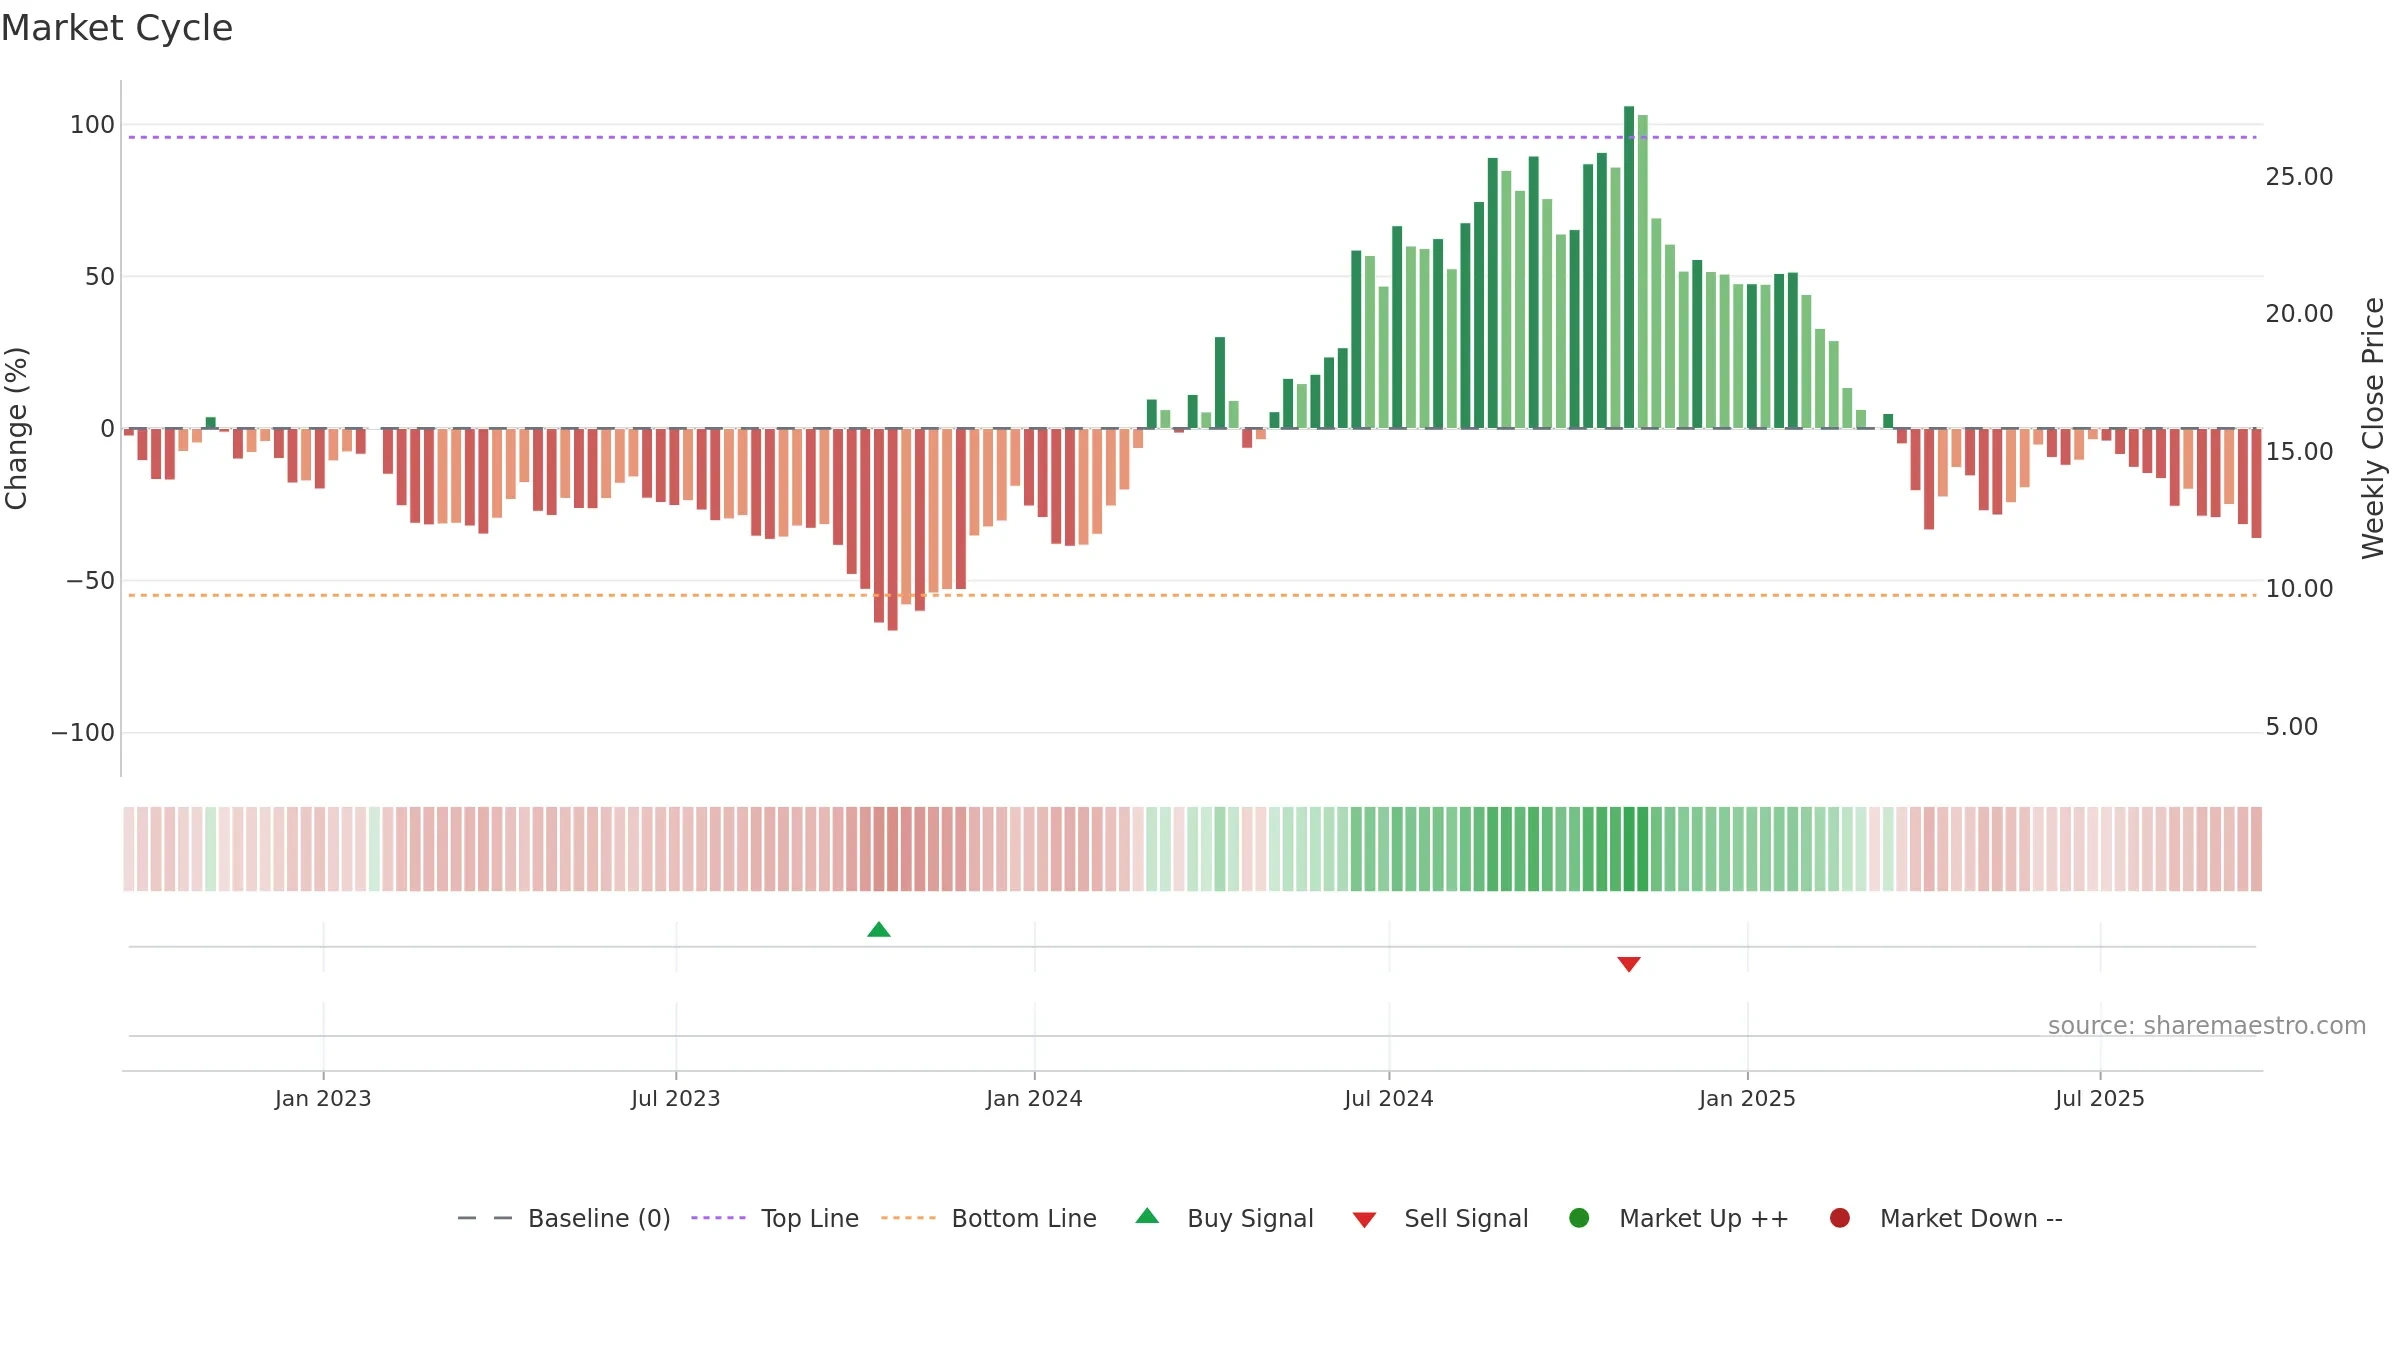Click the tallest green bar above the top line
Viewport: 2400px width, 1350px height.
1629,267
